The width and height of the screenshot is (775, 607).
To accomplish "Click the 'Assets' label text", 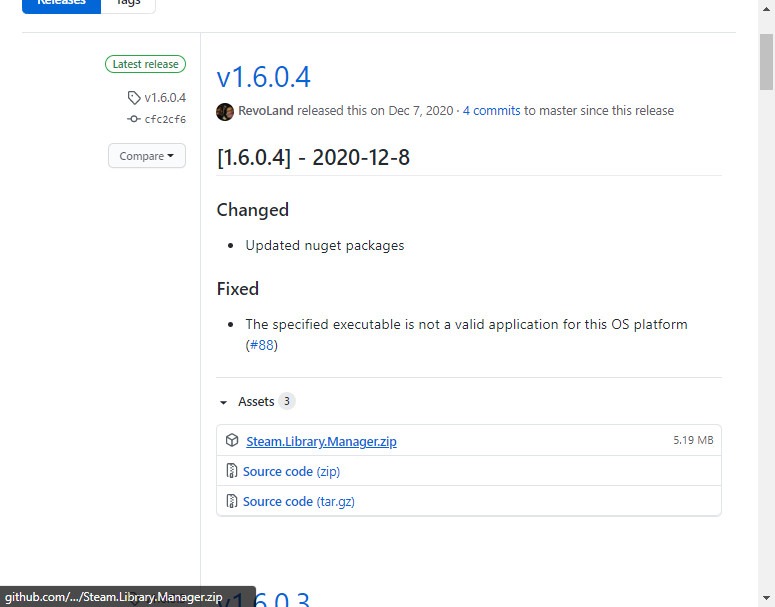I will [x=256, y=401].
